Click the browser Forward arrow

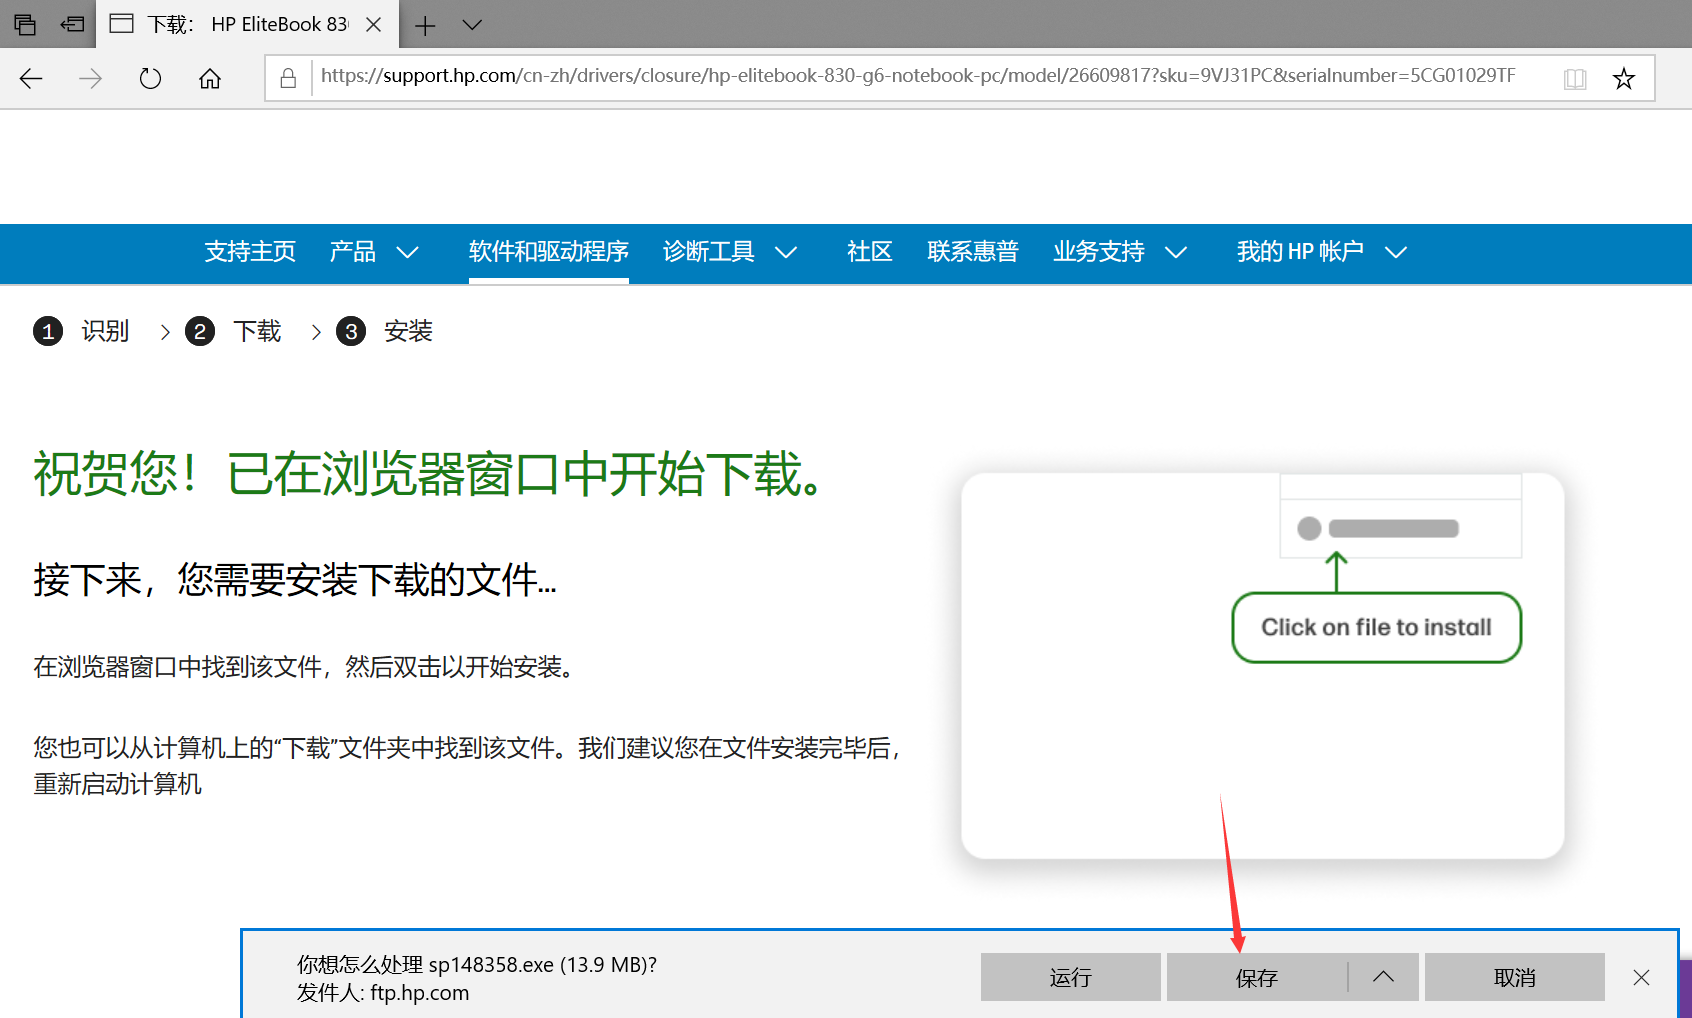[x=90, y=78]
